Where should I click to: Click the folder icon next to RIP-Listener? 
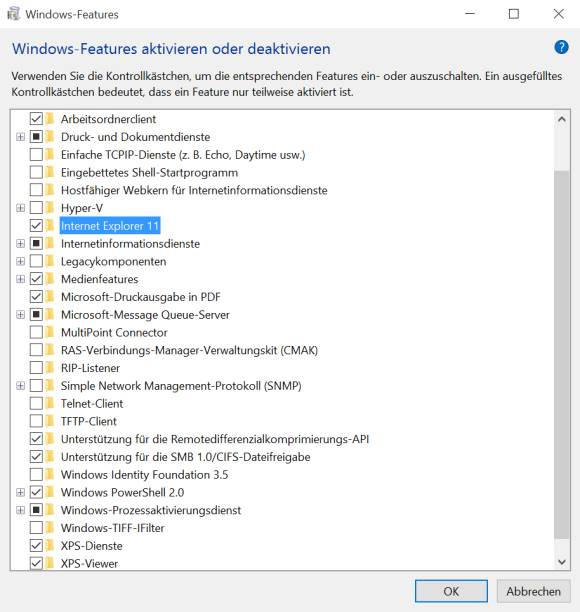tap(50, 368)
